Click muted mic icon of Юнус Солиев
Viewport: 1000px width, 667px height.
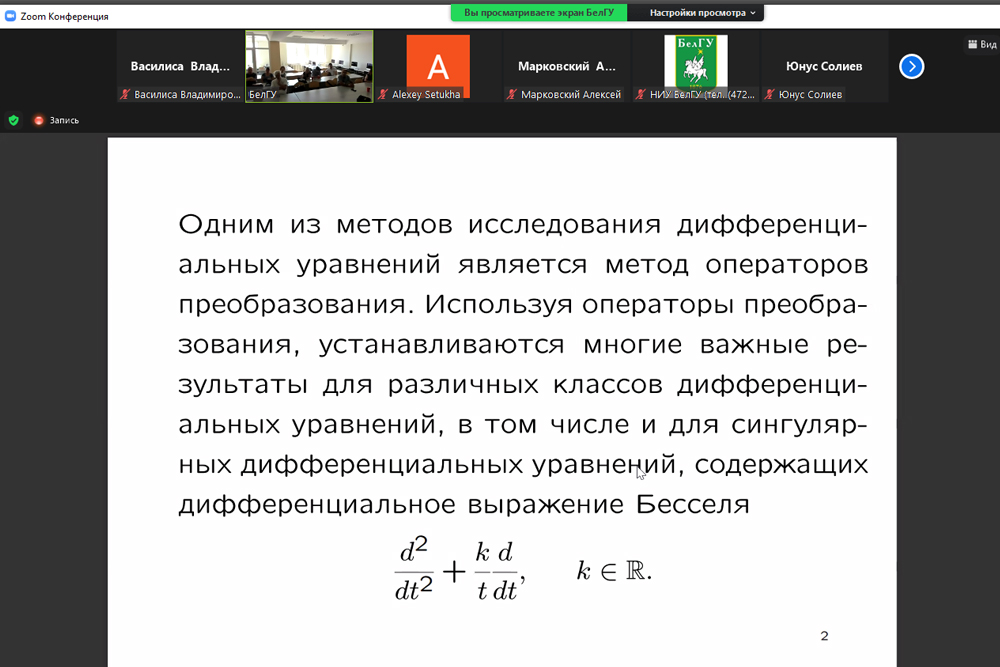pos(769,95)
